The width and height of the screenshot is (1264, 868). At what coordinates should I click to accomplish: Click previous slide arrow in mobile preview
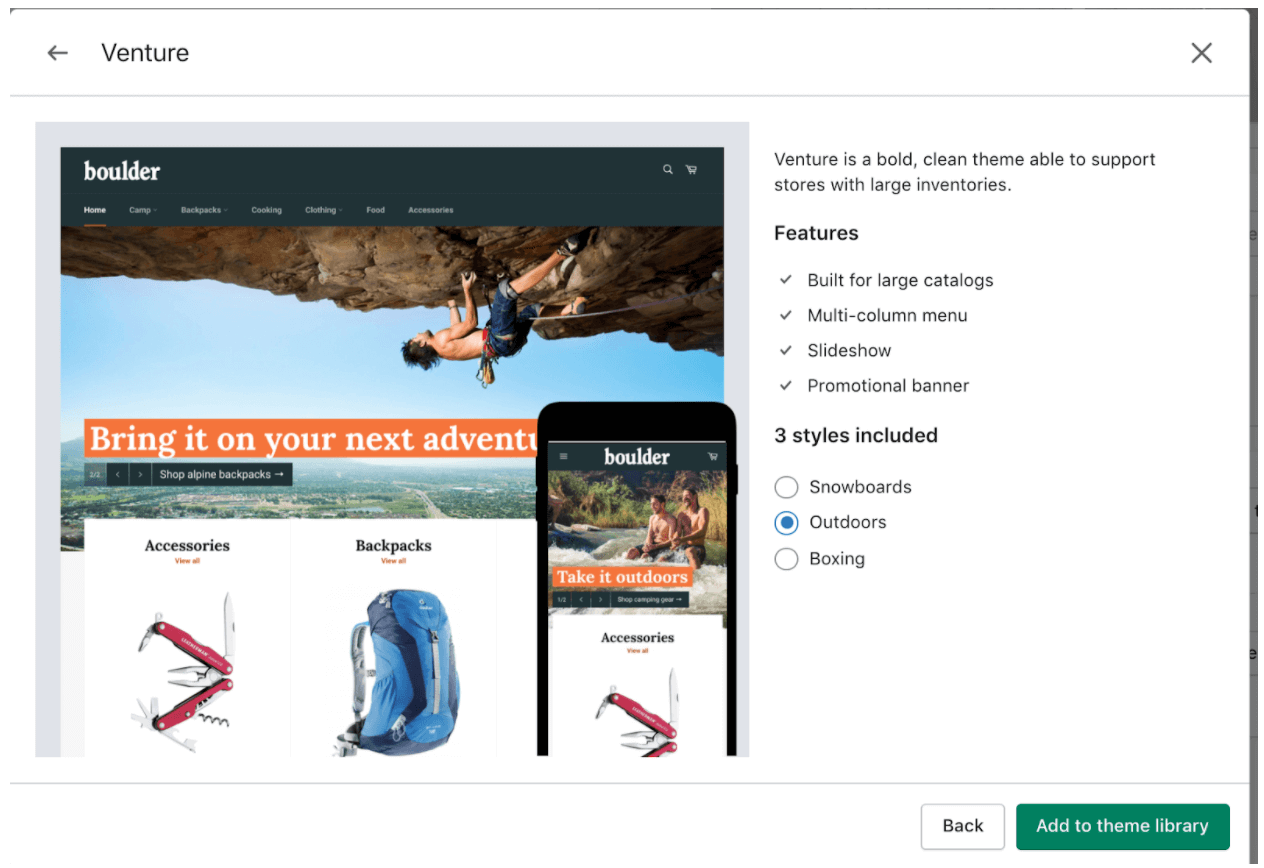point(581,599)
